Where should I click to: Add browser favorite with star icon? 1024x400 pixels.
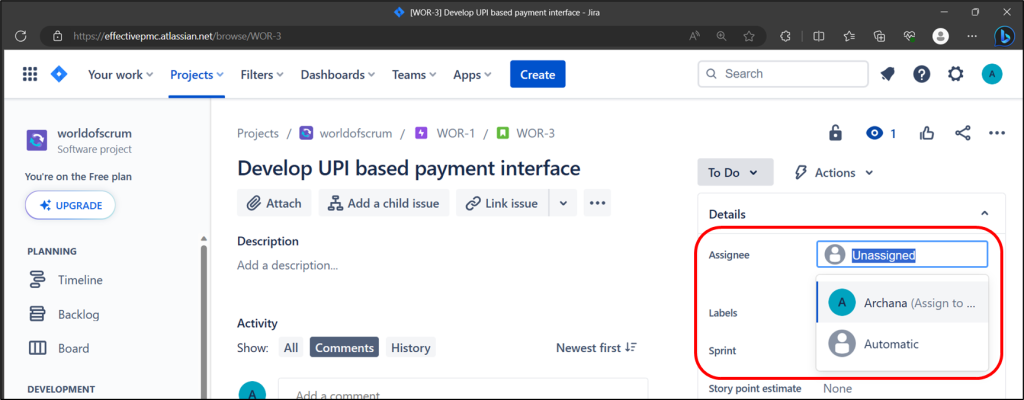[749, 37]
